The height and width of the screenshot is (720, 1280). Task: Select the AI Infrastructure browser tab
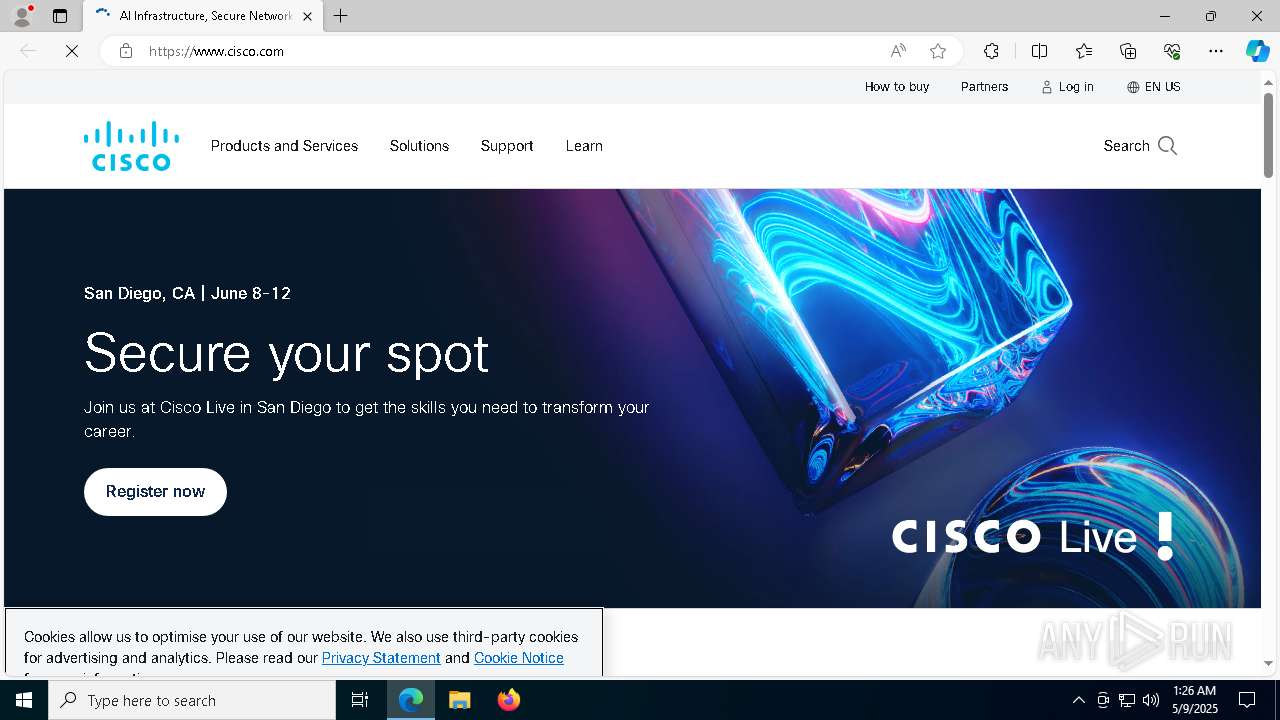pyautogui.click(x=204, y=16)
